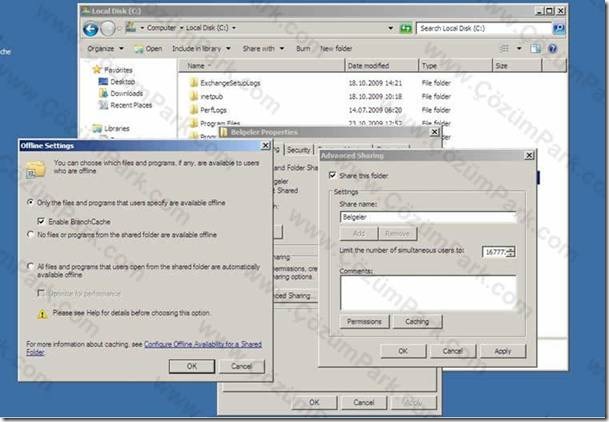Click the Favorites star icon
This screenshot has height=422, width=609.
97,69
